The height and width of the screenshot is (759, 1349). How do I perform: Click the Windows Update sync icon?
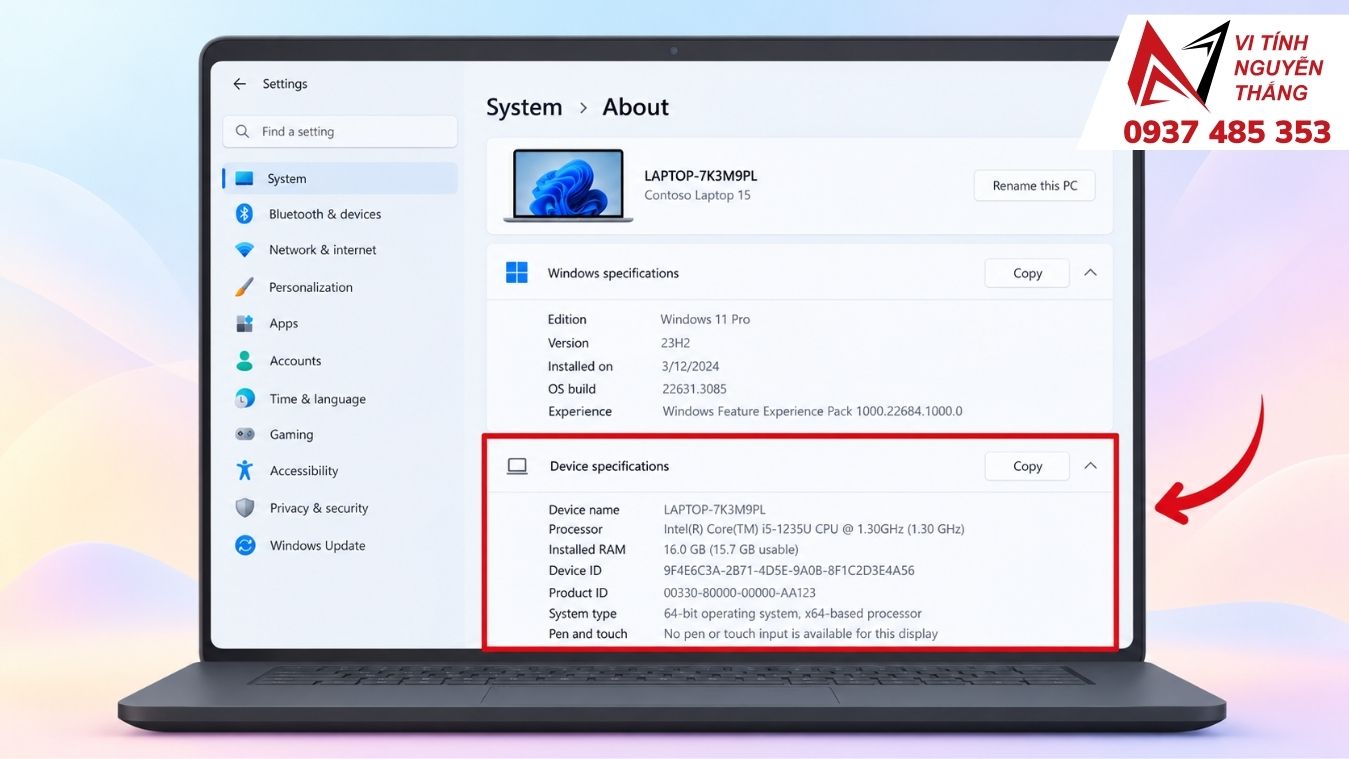245,546
